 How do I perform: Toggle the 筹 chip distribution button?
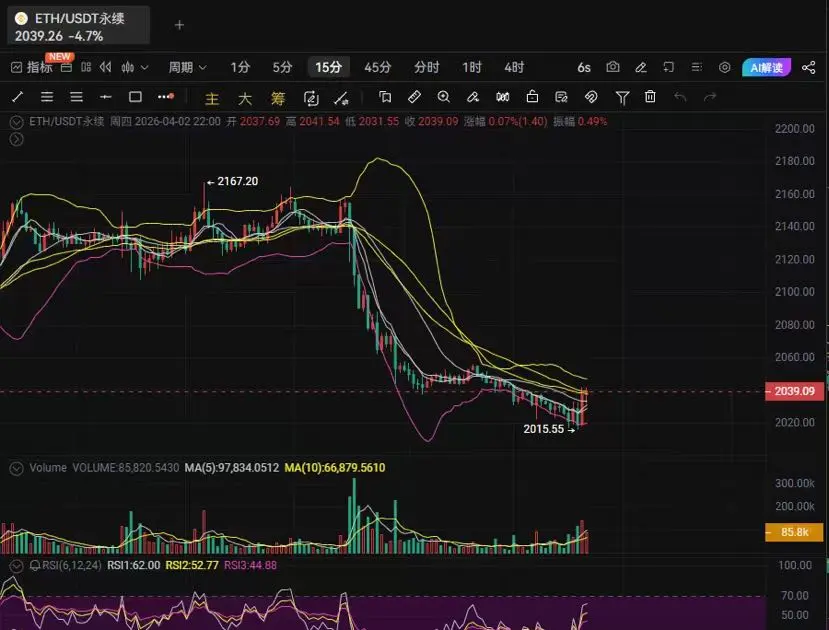tap(278, 98)
